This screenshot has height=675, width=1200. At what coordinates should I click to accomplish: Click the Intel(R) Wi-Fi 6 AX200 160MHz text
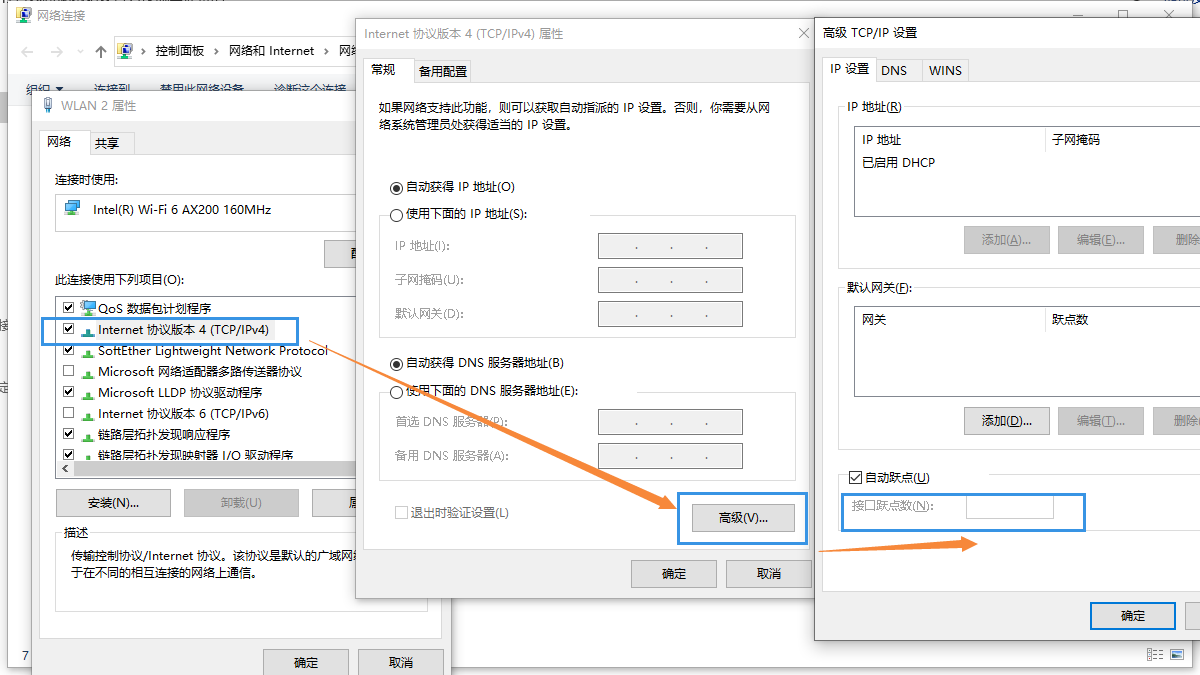click(182, 210)
